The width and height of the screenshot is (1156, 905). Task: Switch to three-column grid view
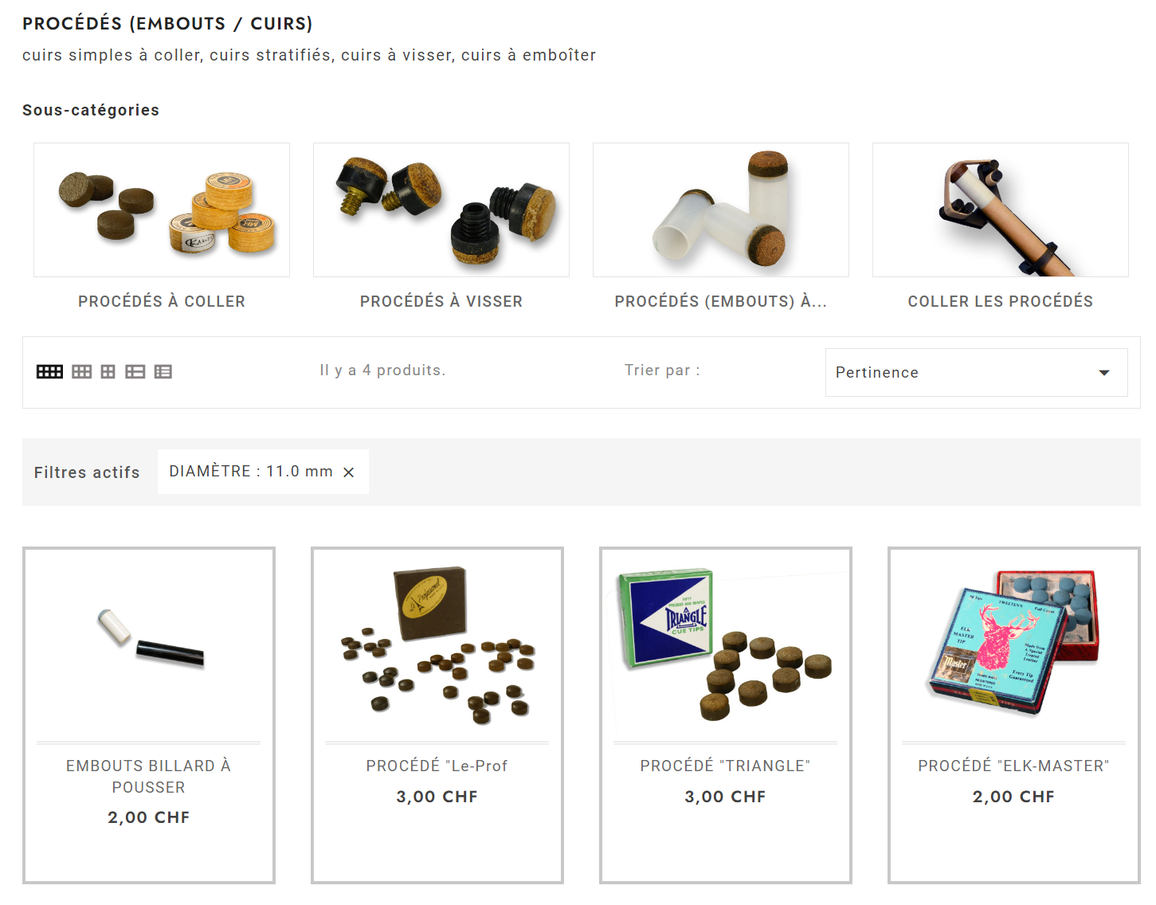[x=82, y=372]
